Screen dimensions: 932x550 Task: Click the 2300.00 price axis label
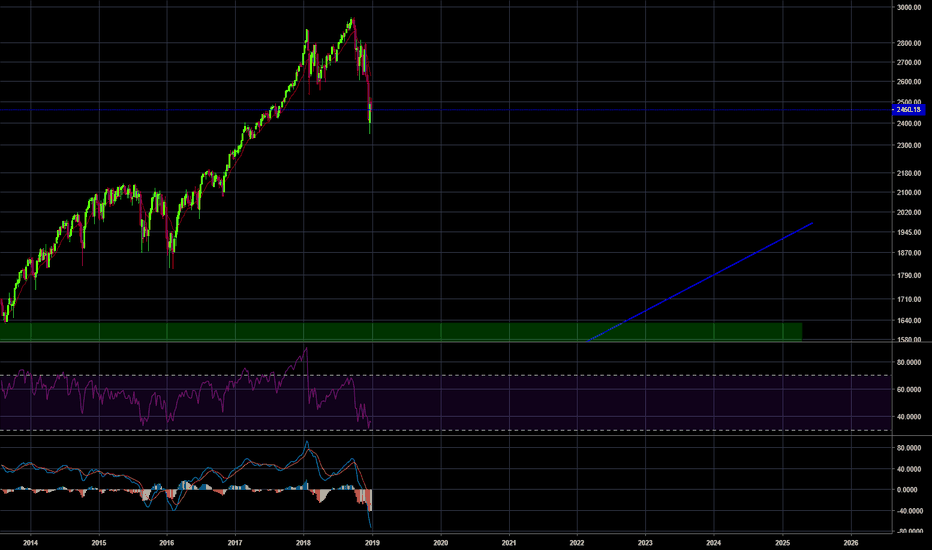coord(909,146)
